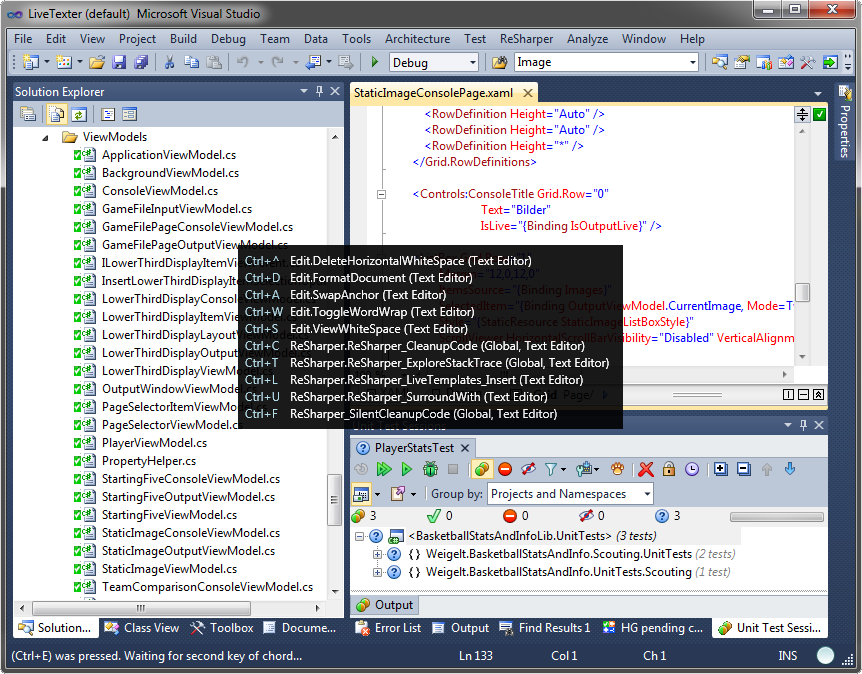Collapse the ViewModels folder
Screen dimensions: 862x674
(x=45, y=138)
